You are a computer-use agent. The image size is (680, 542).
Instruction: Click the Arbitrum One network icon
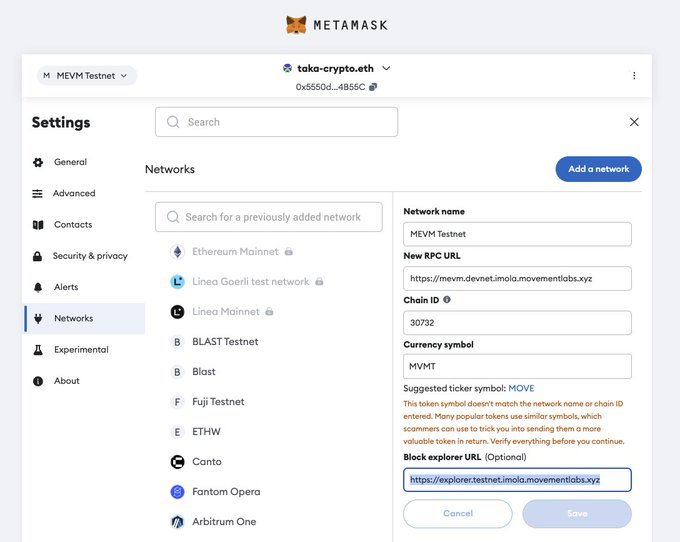pyautogui.click(x=177, y=522)
